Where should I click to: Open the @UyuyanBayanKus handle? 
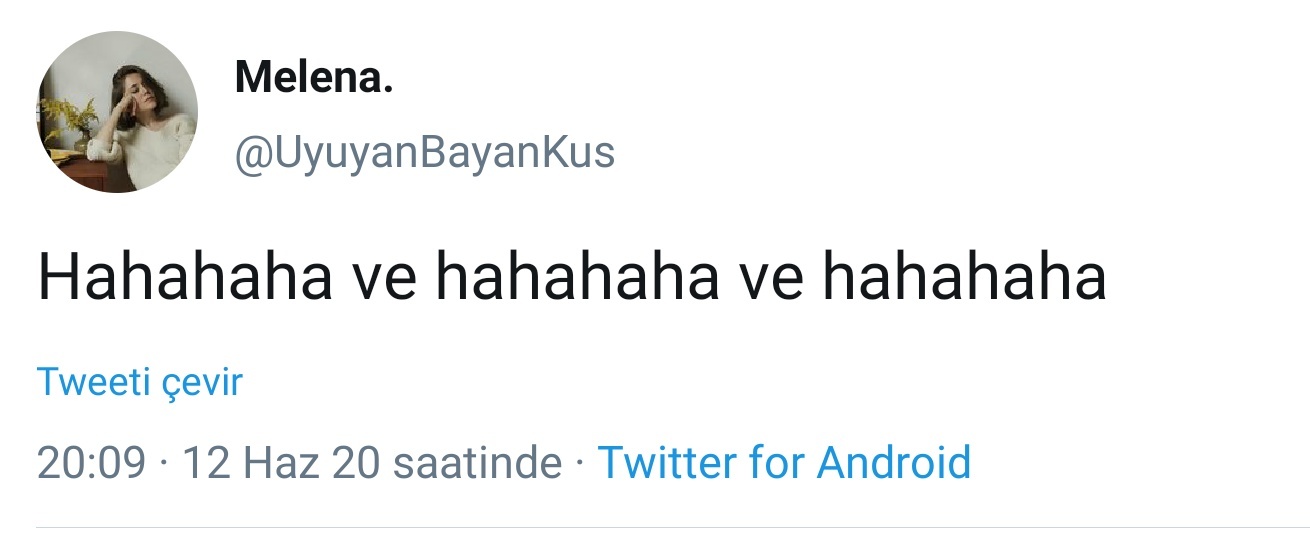point(424,154)
